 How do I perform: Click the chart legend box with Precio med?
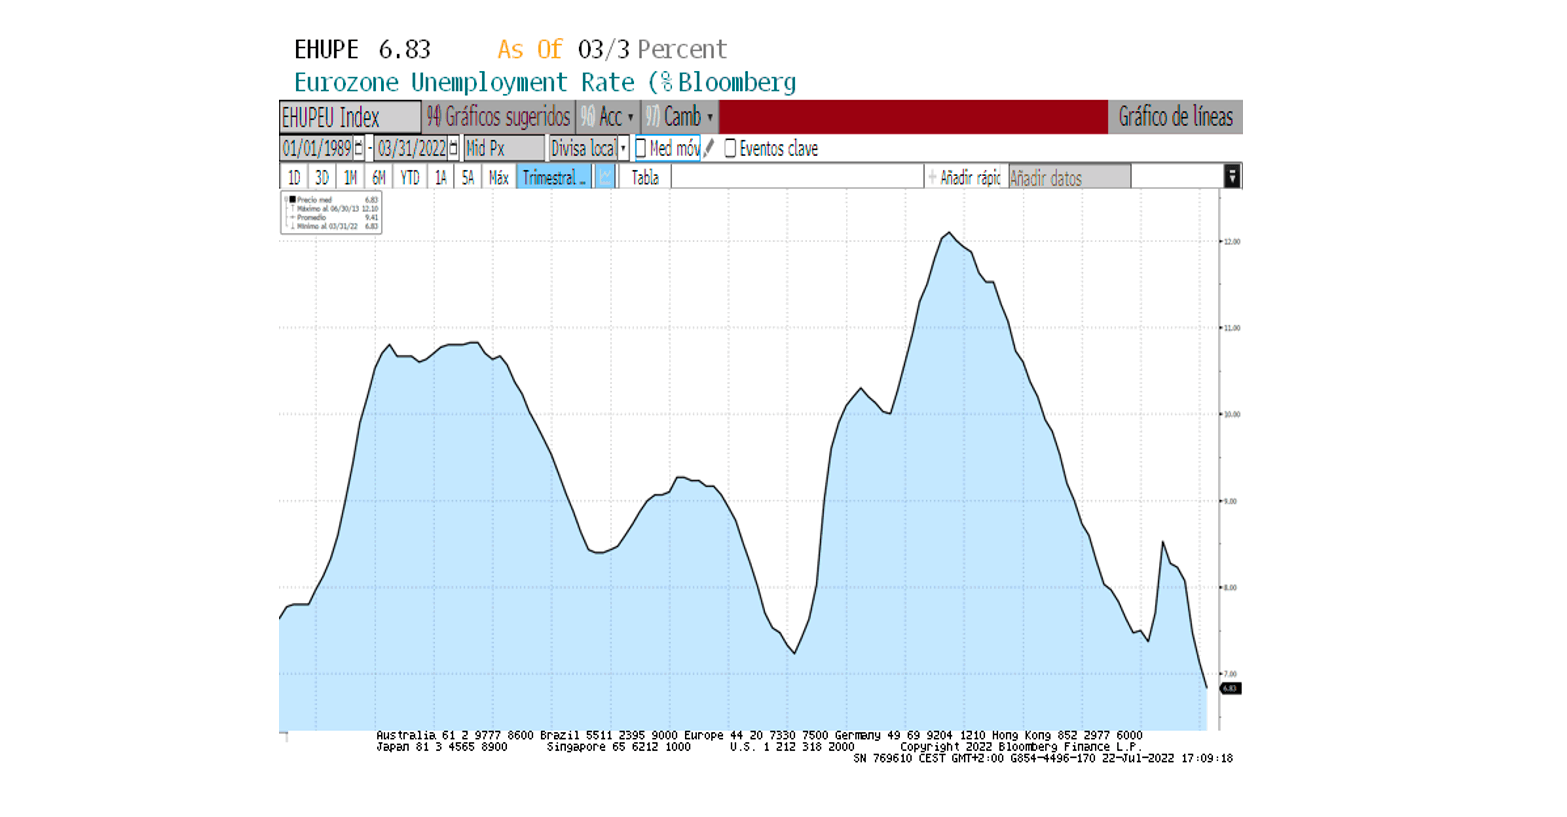[331, 213]
